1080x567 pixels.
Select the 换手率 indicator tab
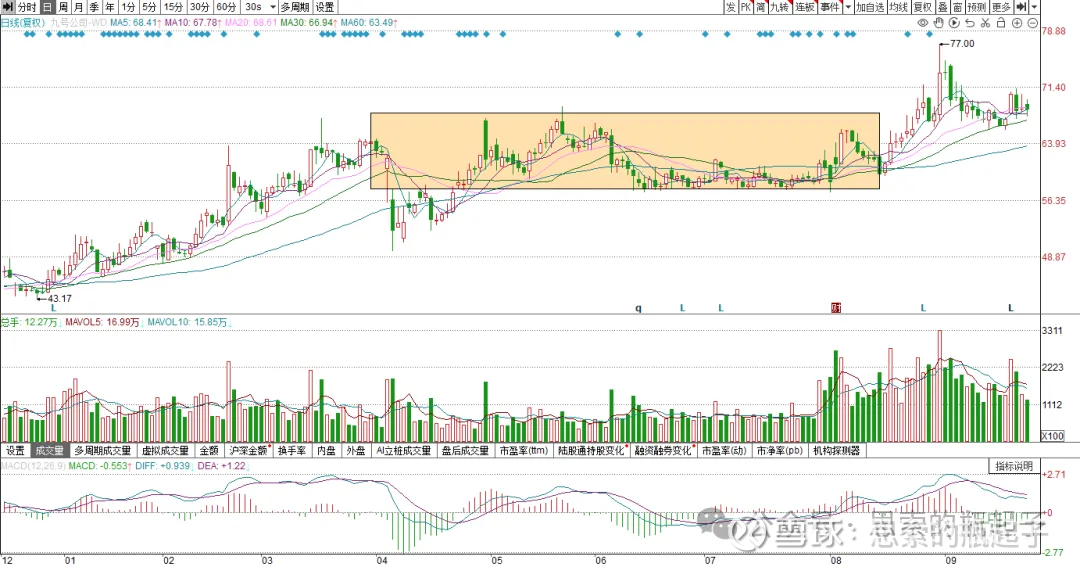[x=293, y=451]
